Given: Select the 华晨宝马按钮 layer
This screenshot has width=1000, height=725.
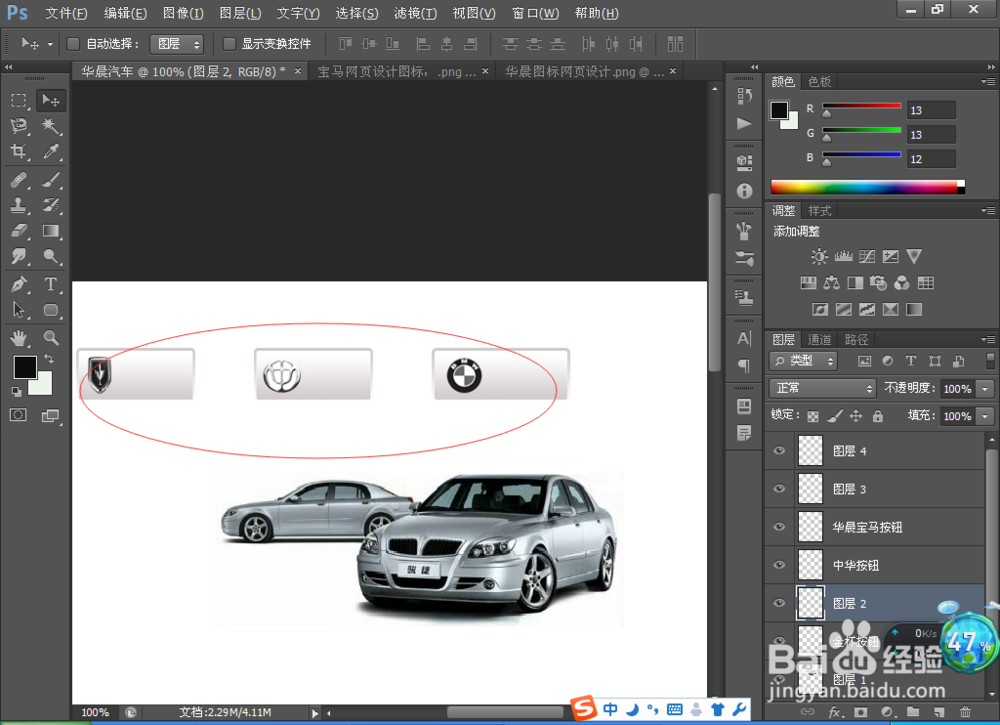Looking at the screenshot, I should pos(877,527).
